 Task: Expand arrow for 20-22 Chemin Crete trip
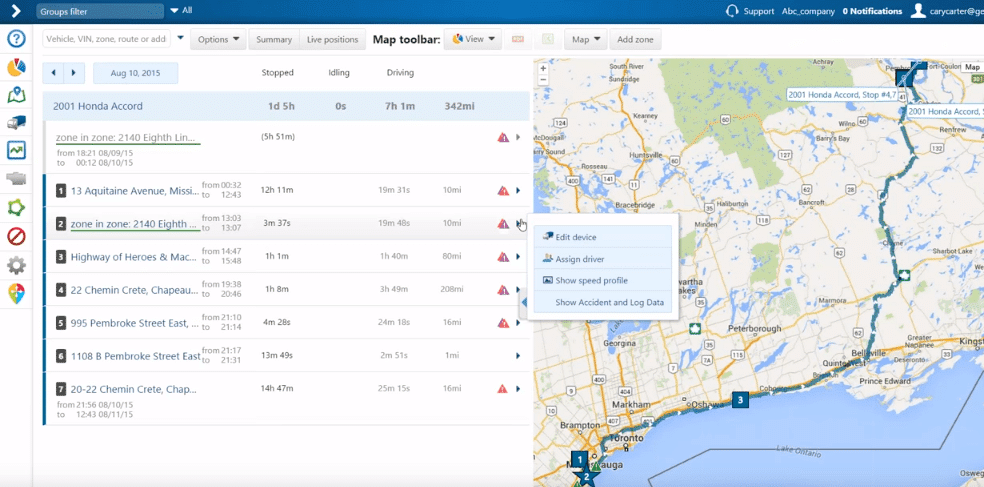tap(518, 388)
